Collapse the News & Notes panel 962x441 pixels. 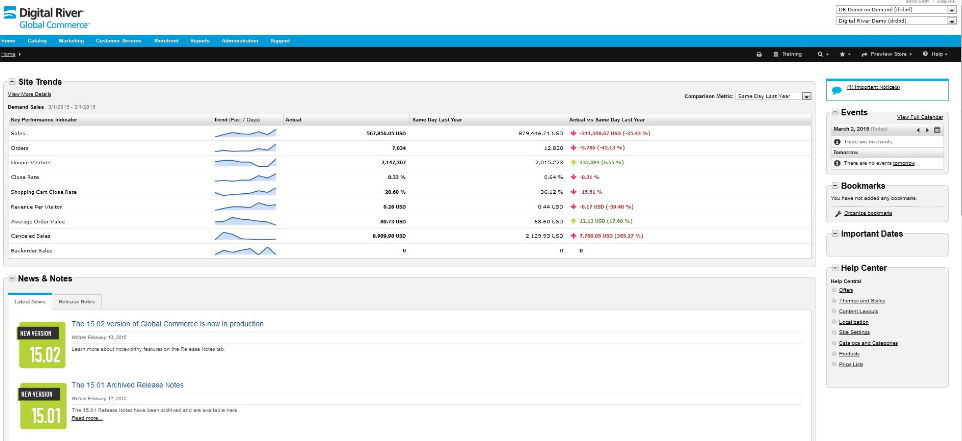[x=12, y=278]
